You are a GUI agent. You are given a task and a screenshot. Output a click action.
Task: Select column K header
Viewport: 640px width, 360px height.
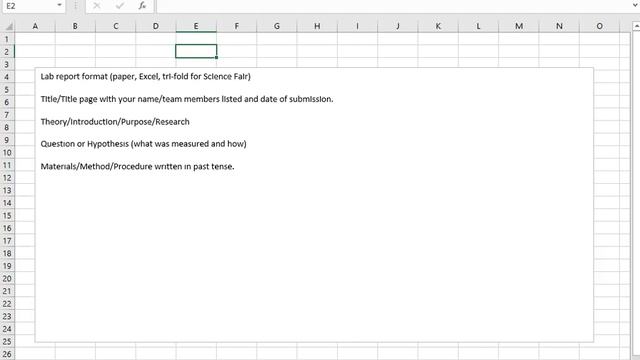tap(438, 26)
